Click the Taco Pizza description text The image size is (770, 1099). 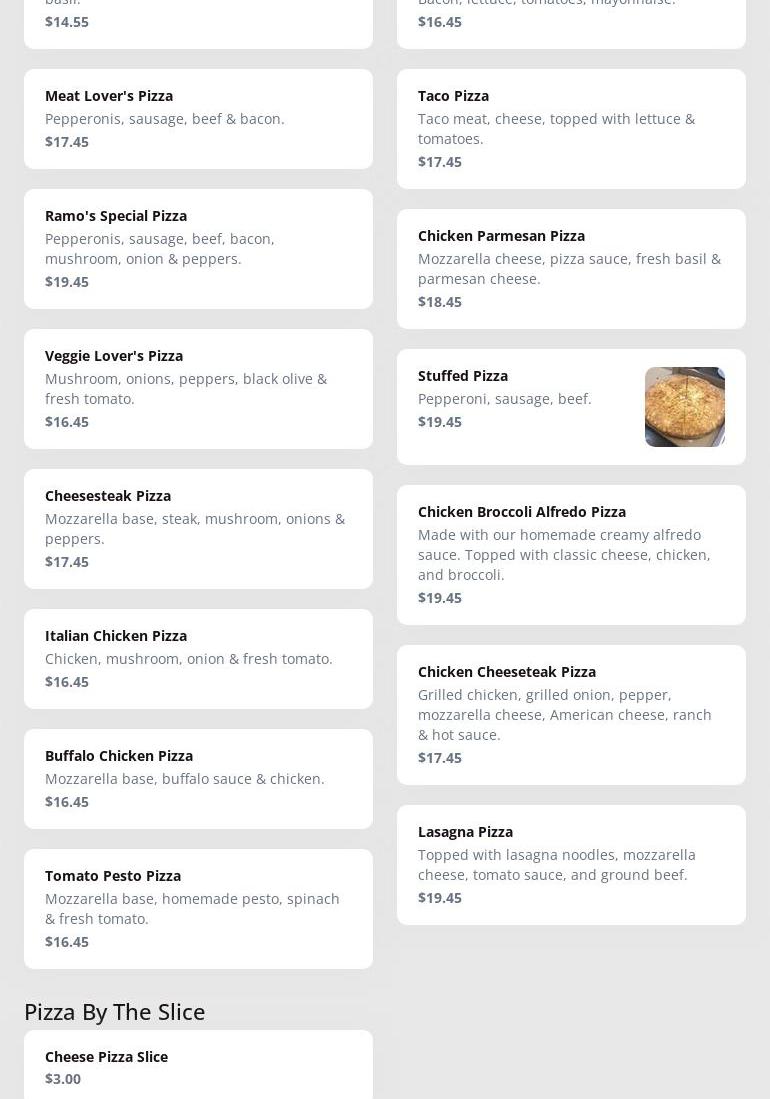coord(556,128)
